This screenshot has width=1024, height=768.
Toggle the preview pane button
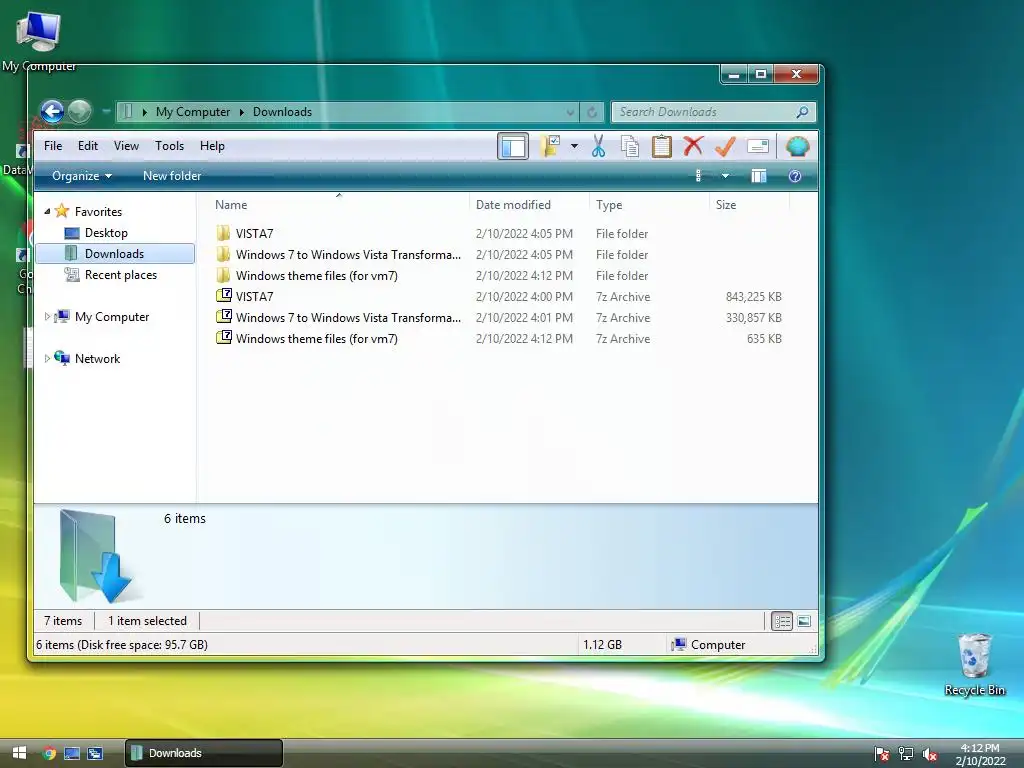[x=758, y=176]
